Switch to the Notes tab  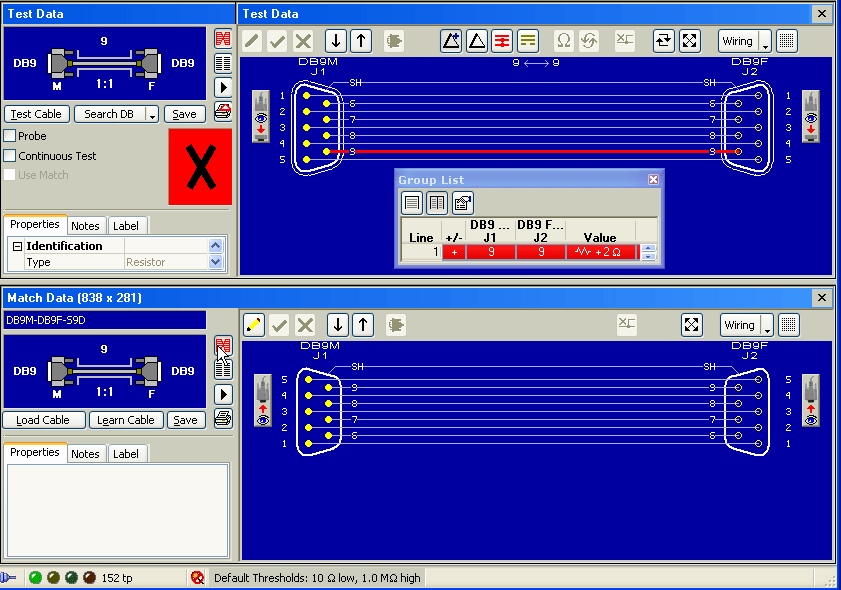tap(86, 225)
